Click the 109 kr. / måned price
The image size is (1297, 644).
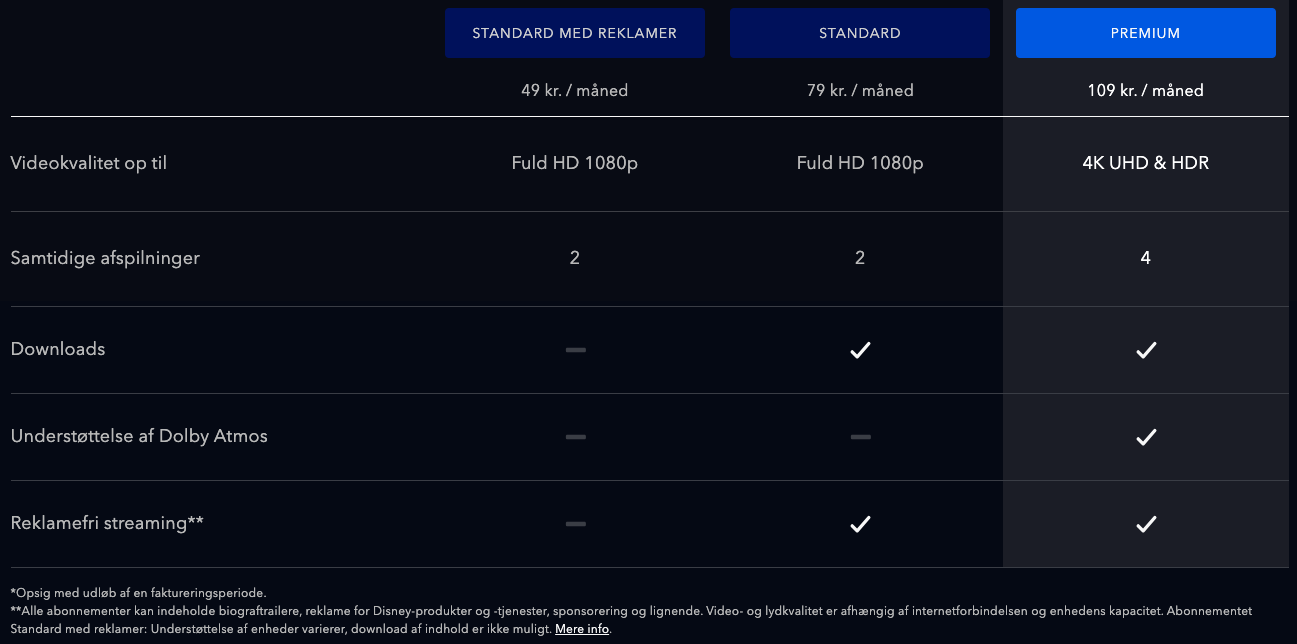pyautogui.click(x=1145, y=91)
